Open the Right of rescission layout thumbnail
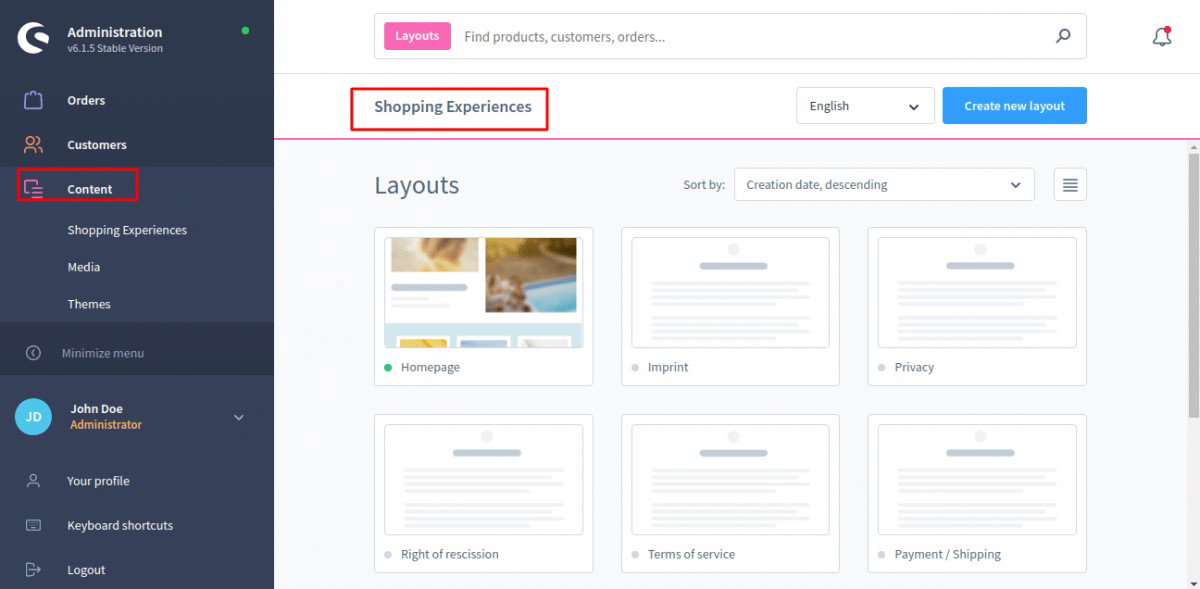 click(x=483, y=479)
